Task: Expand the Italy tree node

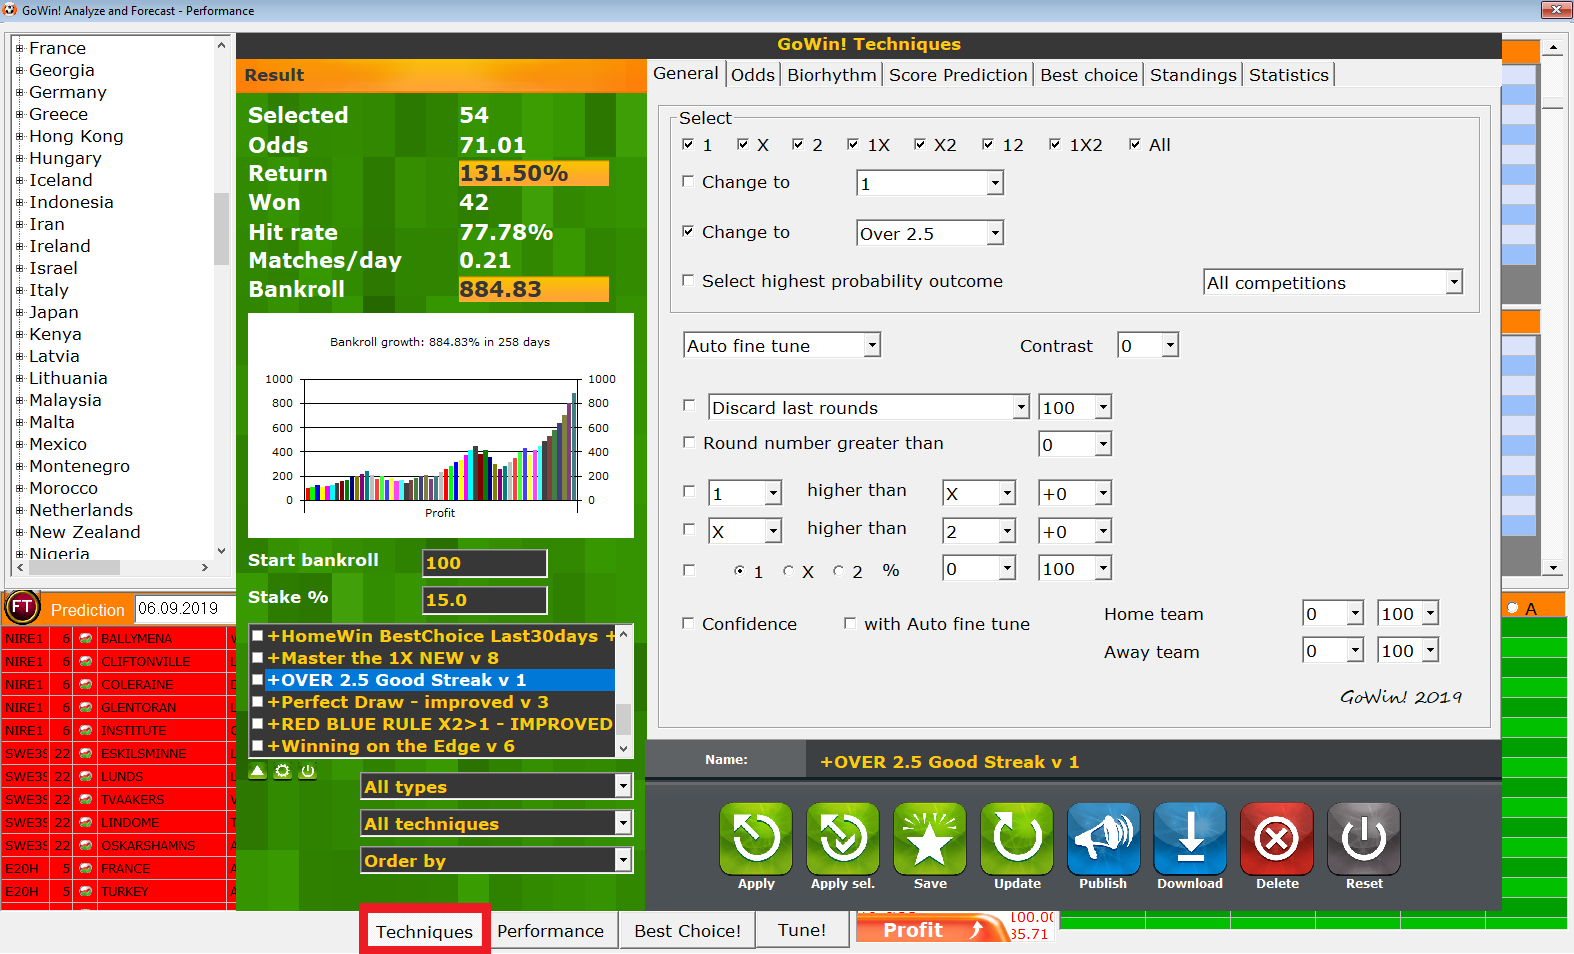Action: click(20, 290)
